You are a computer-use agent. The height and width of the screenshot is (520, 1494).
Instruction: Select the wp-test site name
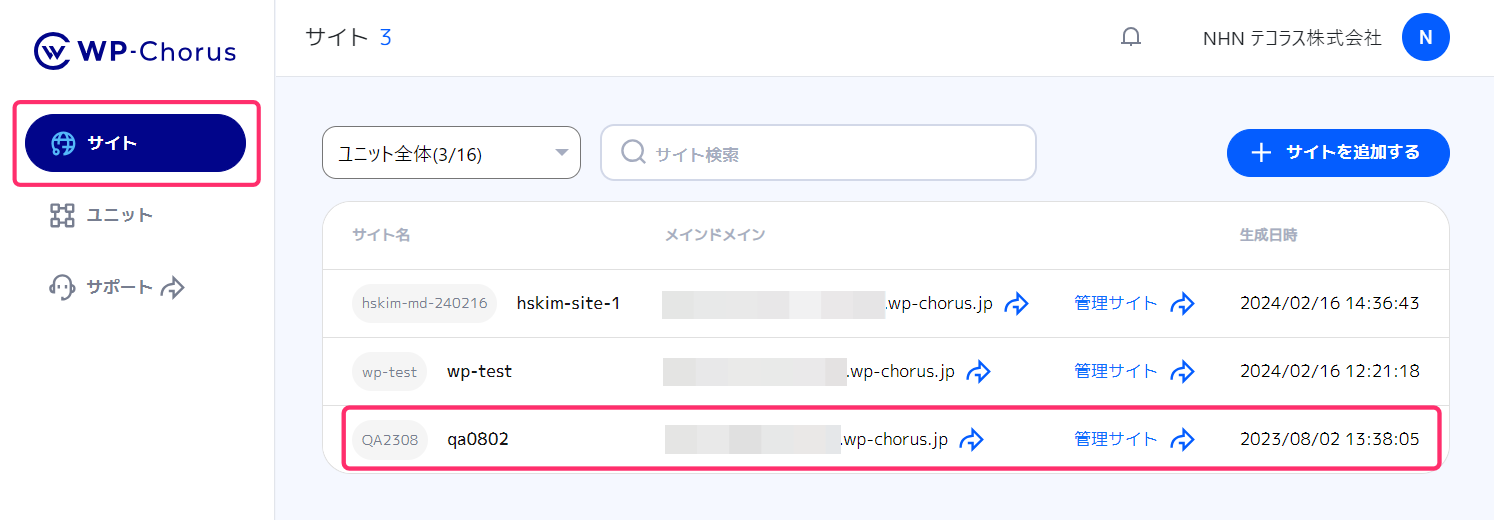pos(479,371)
